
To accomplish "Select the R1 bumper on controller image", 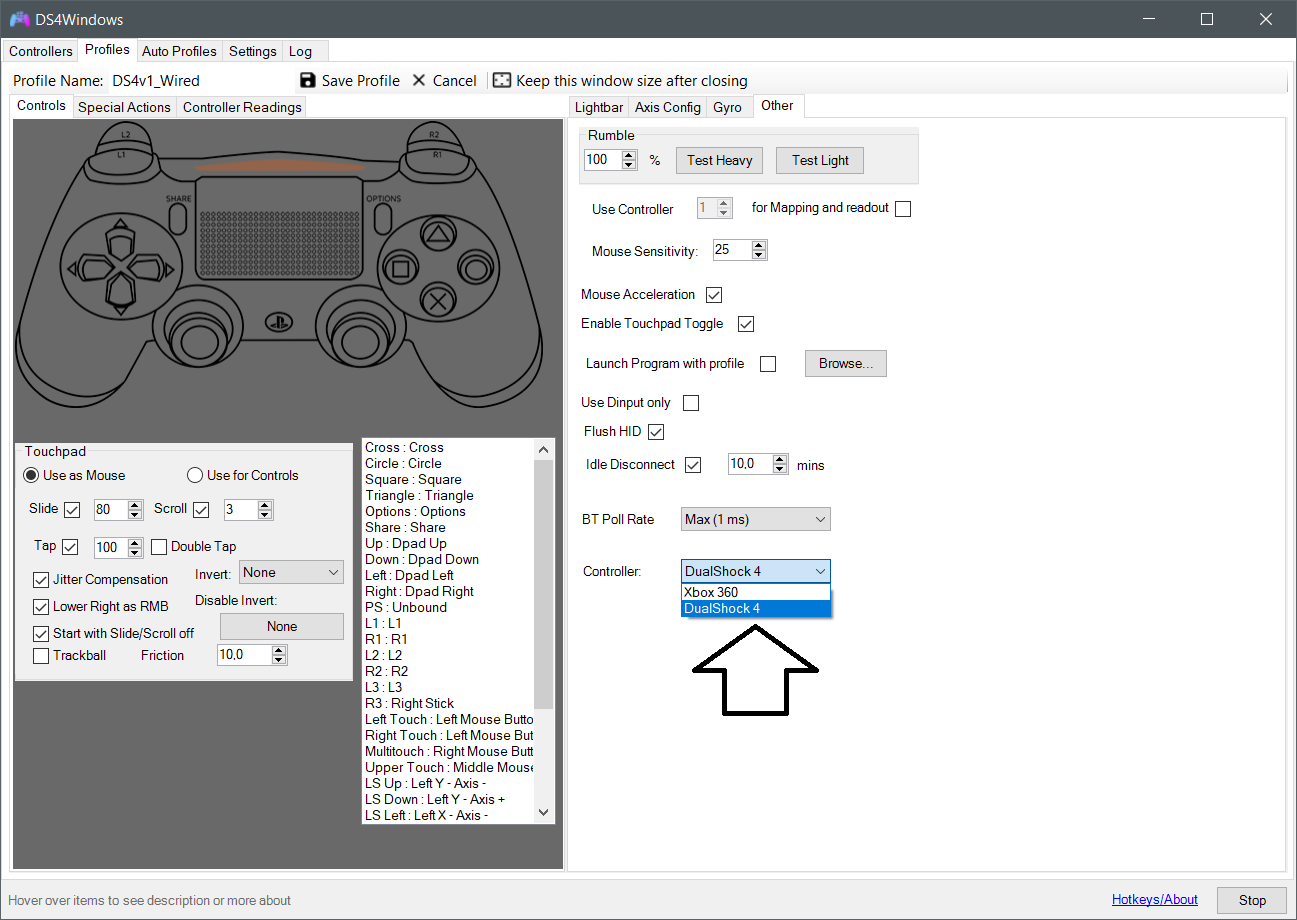I will pyautogui.click(x=435, y=155).
